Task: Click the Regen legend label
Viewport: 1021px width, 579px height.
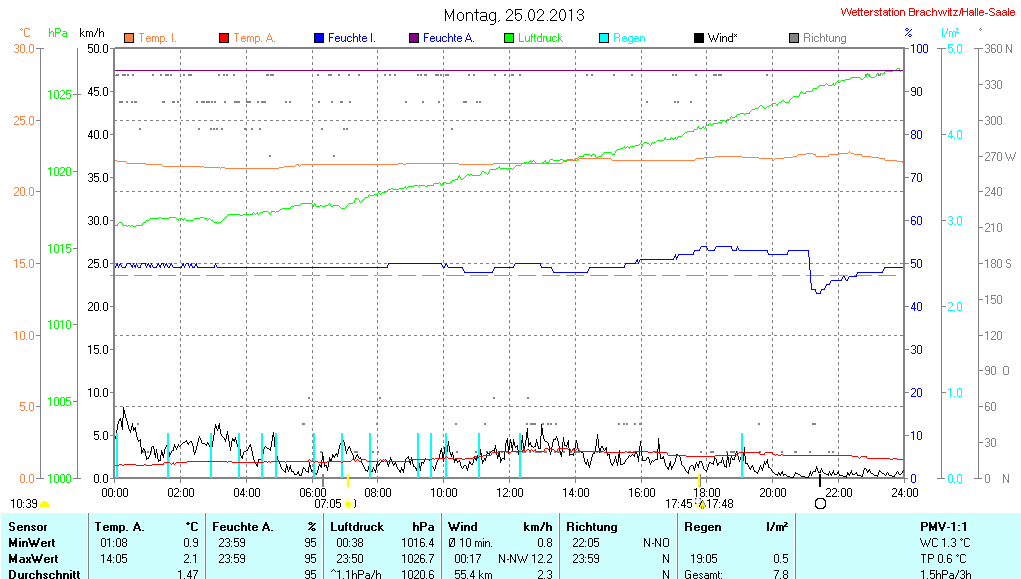Action: (x=629, y=39)
